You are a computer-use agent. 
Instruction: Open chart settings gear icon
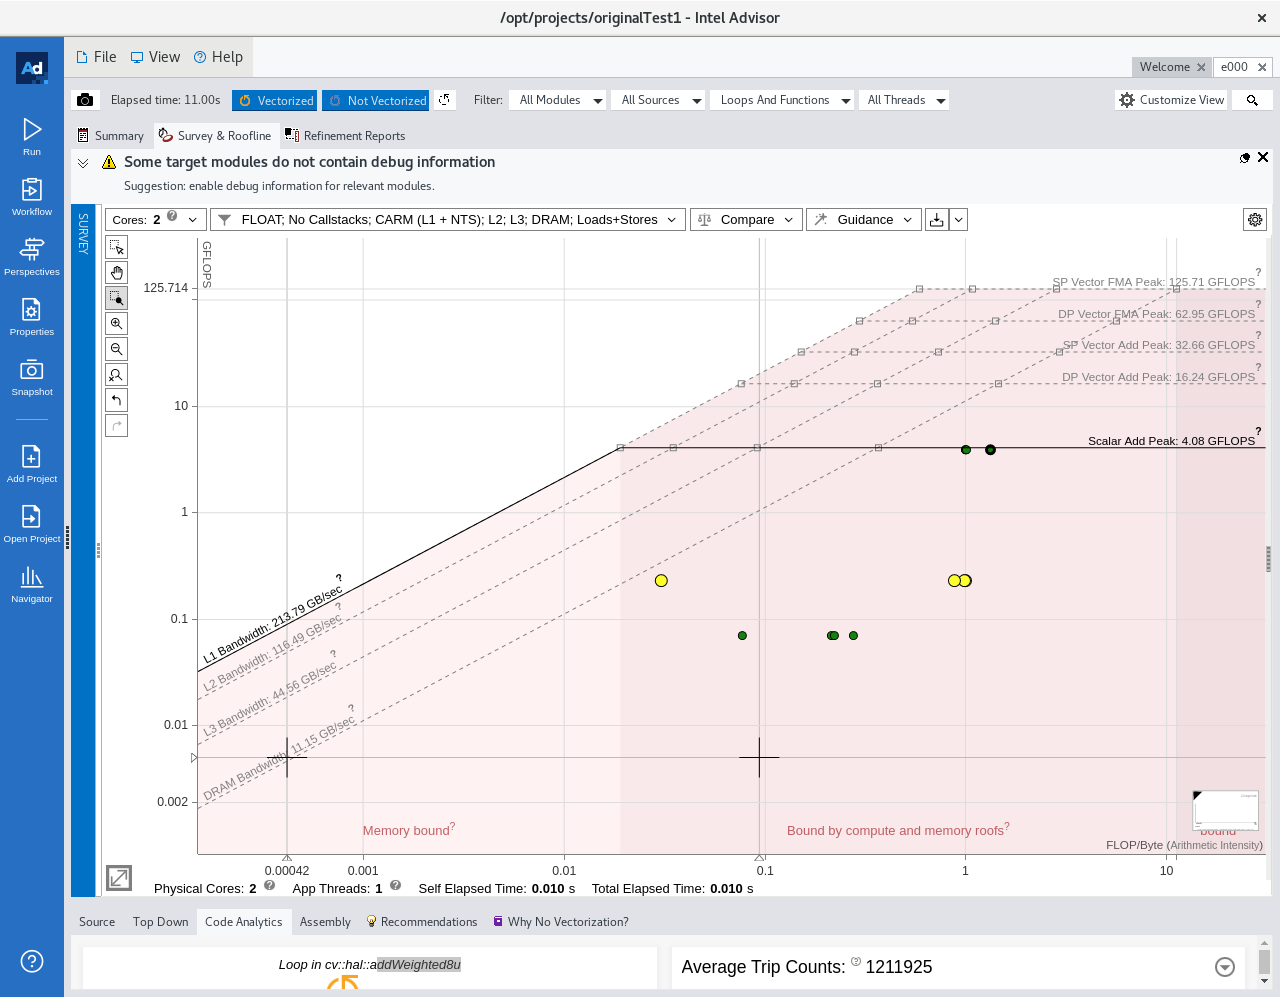coord(1255,219)
